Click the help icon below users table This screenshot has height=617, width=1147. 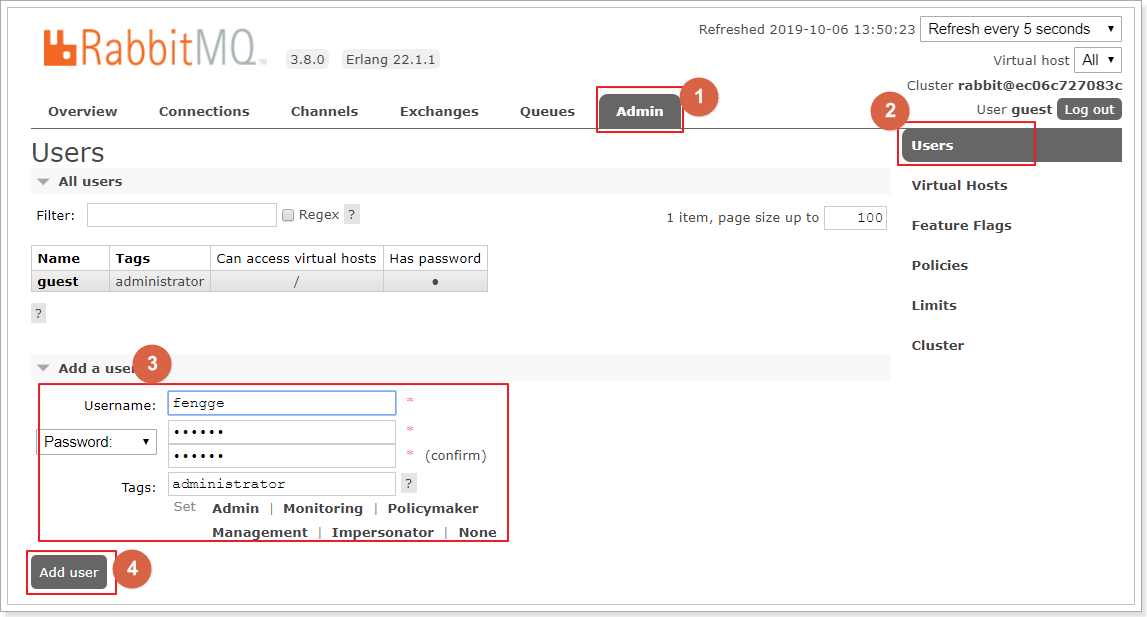point(38,313)
